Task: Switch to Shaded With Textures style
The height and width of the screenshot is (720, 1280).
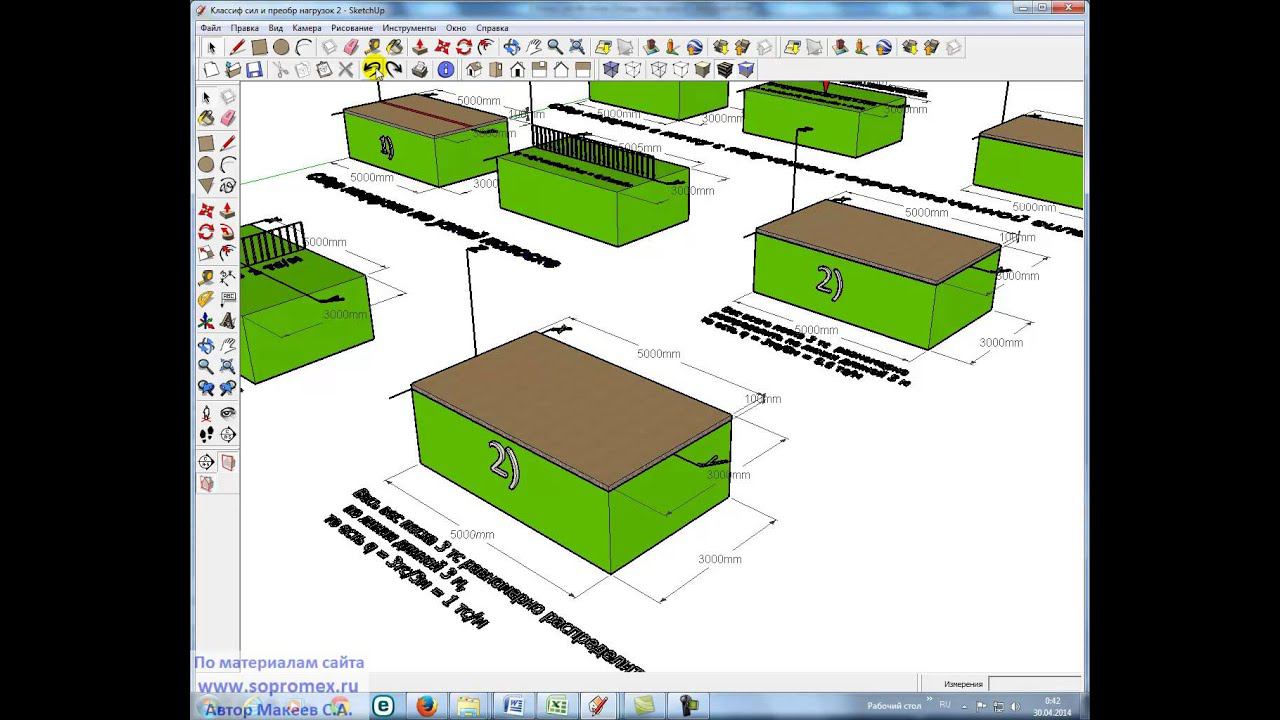Action: pos(725,69)
